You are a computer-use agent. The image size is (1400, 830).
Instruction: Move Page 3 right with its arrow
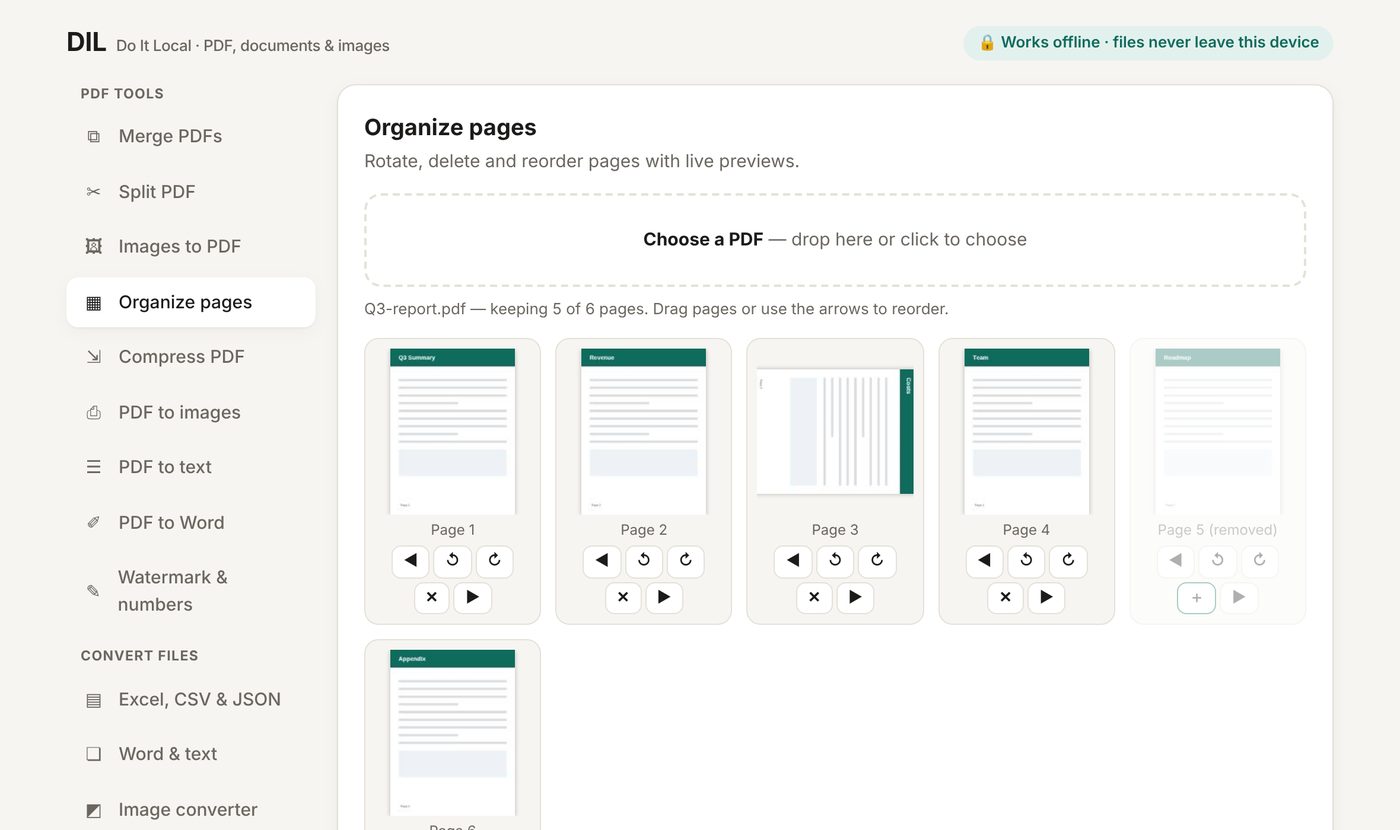pos(855,598)
